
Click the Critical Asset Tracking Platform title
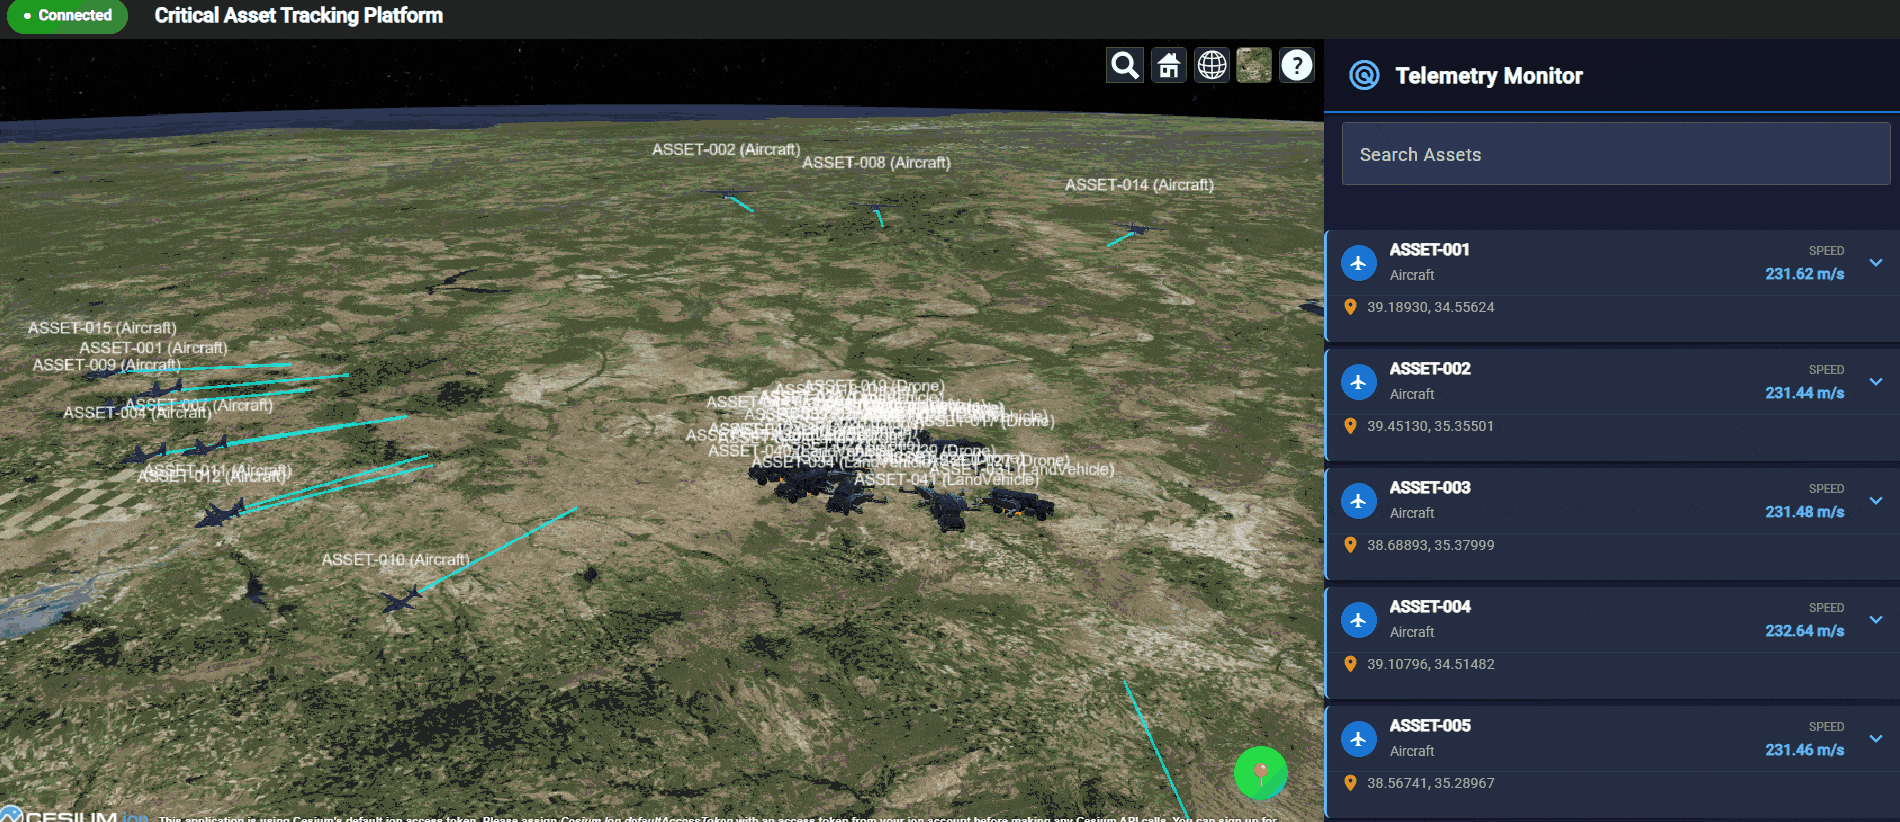click(x=298, y=16)
